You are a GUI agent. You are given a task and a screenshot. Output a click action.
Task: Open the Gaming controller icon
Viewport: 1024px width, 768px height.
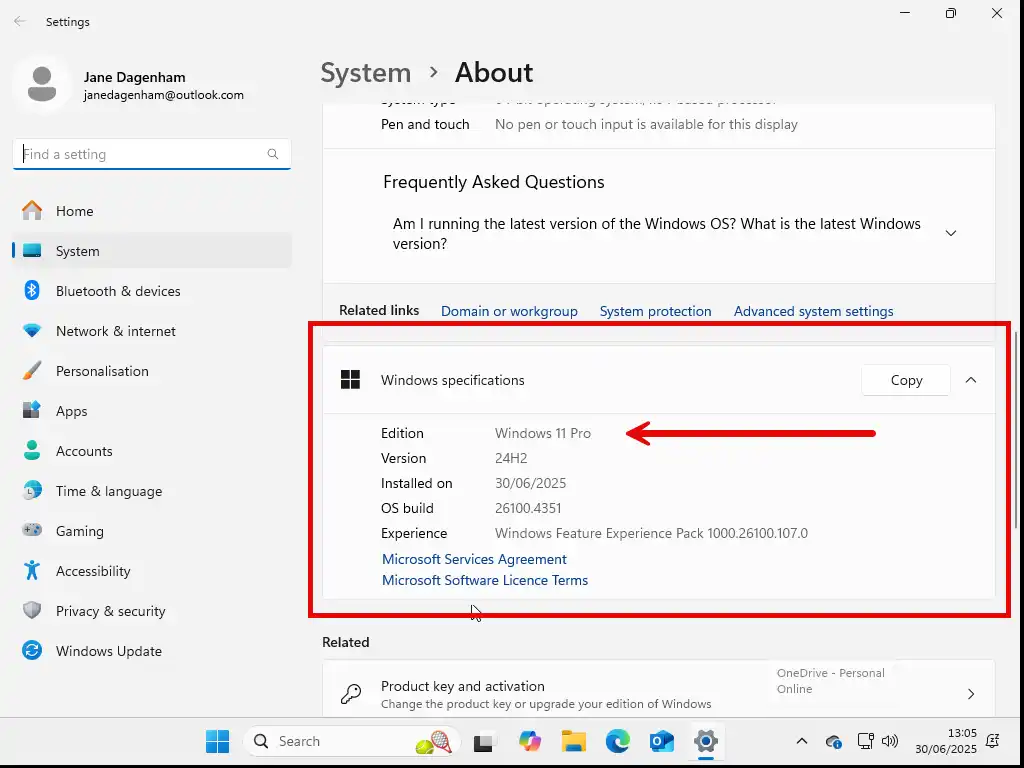click(32, 531)
